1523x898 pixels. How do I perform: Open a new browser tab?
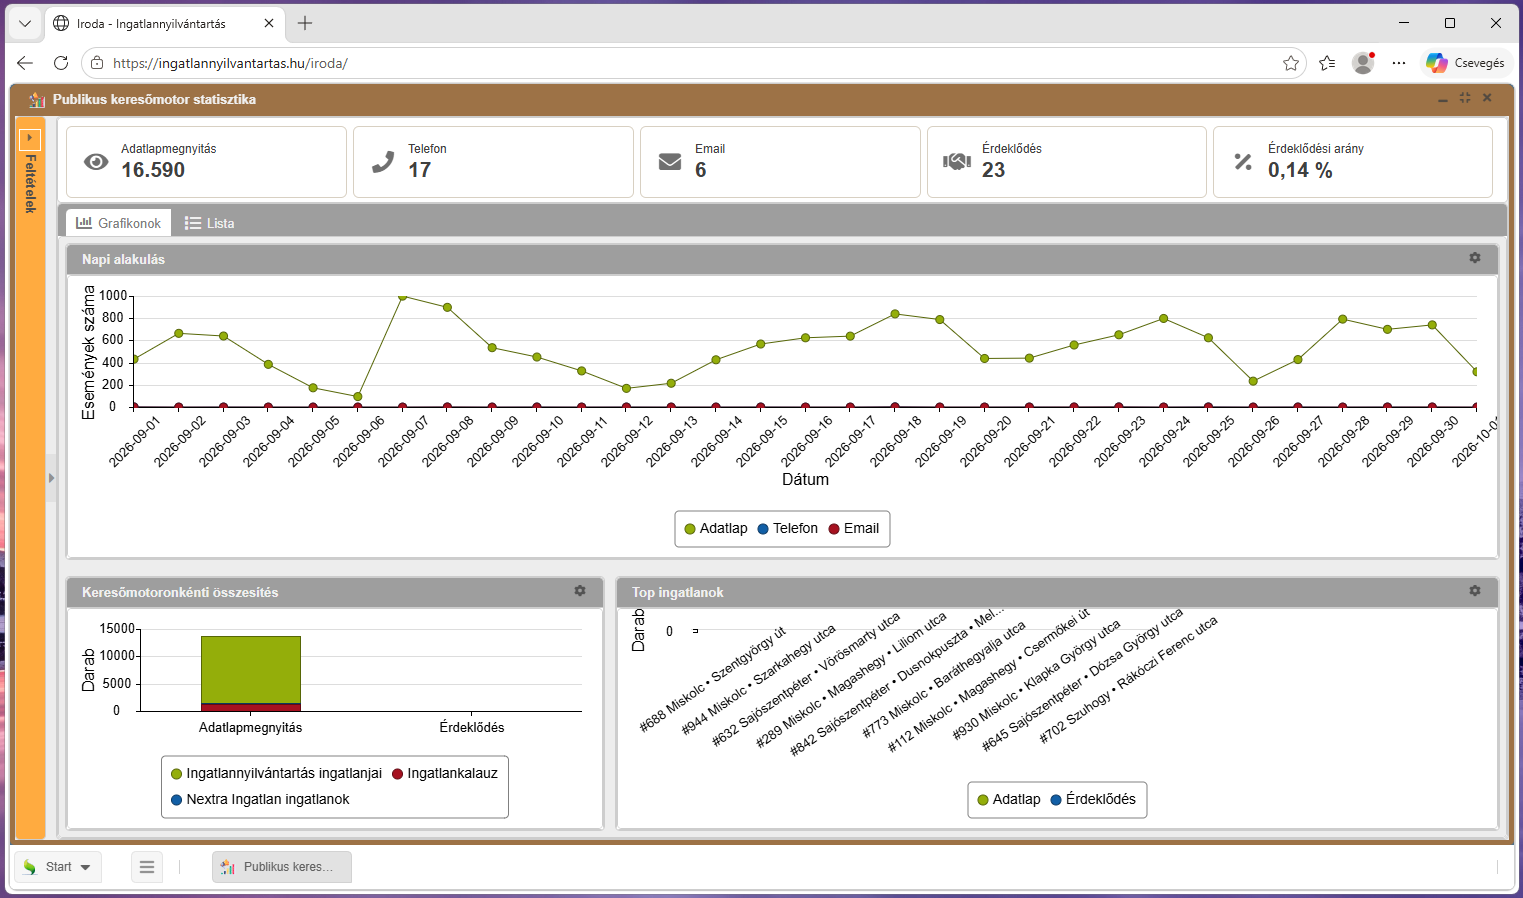click(305, 23)
